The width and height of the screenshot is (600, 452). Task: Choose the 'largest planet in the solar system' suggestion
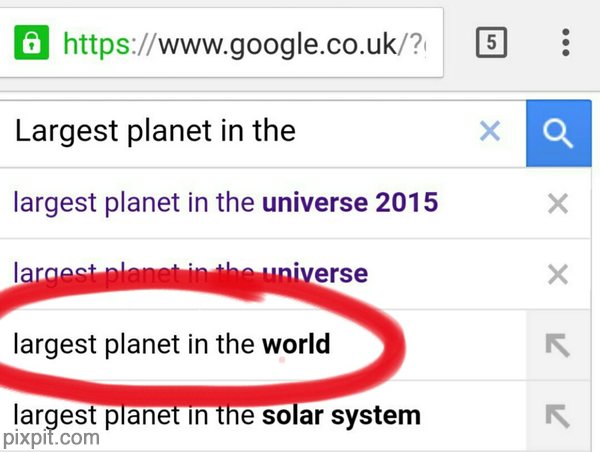pos(215,414)
